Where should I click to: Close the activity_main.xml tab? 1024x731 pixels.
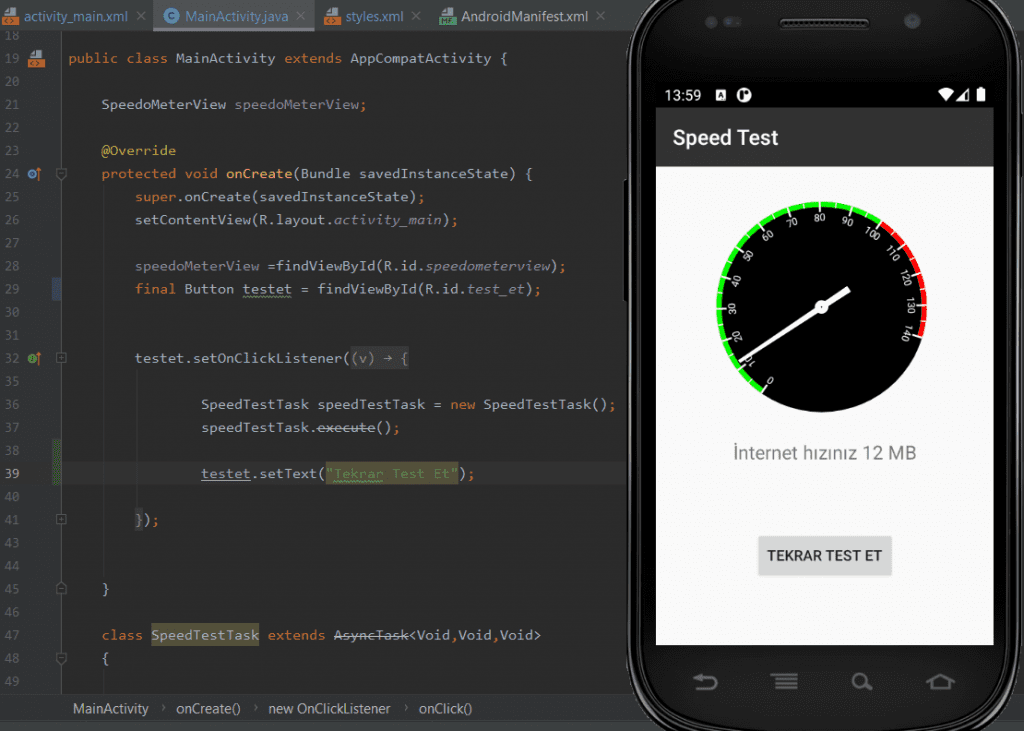(140, 17)
